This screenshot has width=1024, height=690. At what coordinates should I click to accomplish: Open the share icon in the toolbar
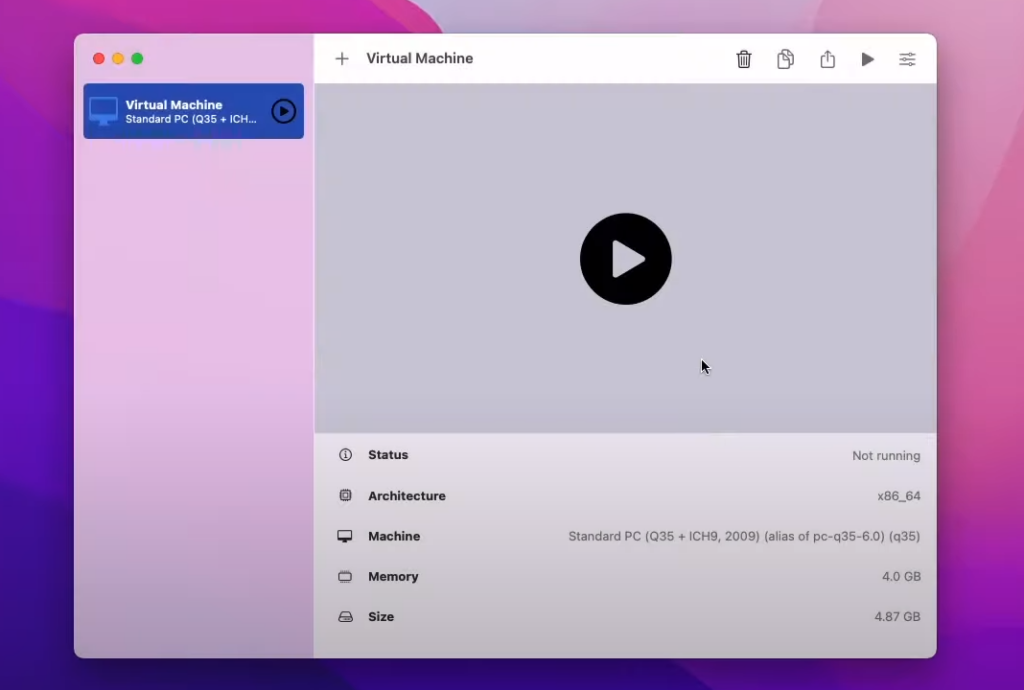pos(827,59)
